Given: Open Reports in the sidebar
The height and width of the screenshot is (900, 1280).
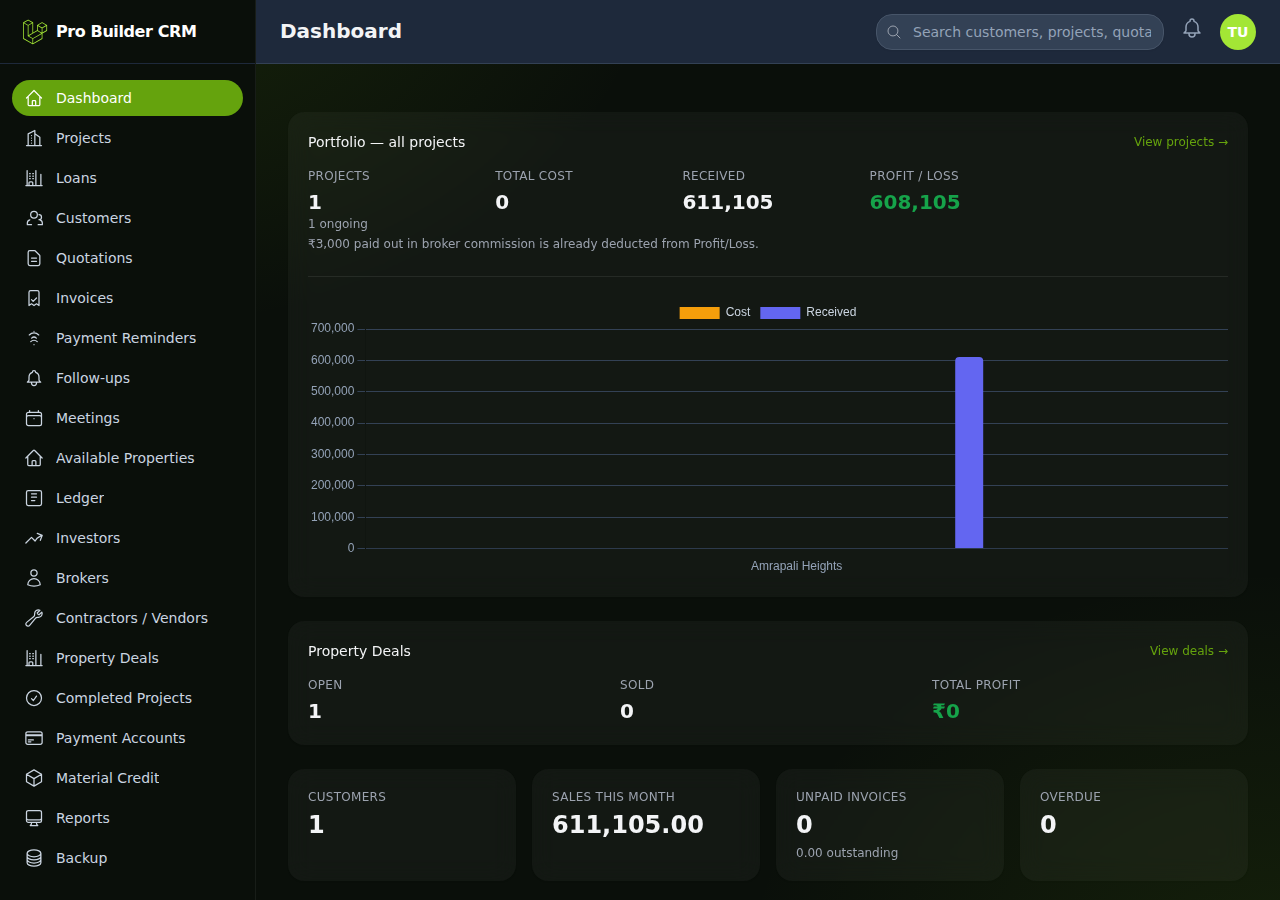Looking at the screenshot, I should [127, 818].
